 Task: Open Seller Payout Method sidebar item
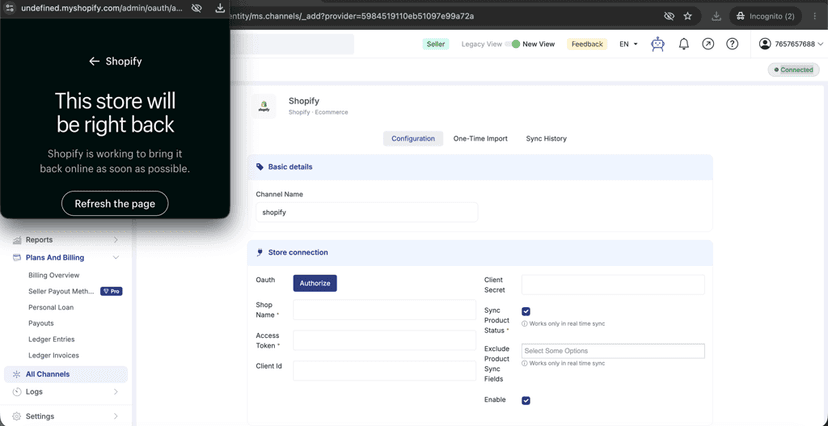pyautogui.click(x=61, y=291)
